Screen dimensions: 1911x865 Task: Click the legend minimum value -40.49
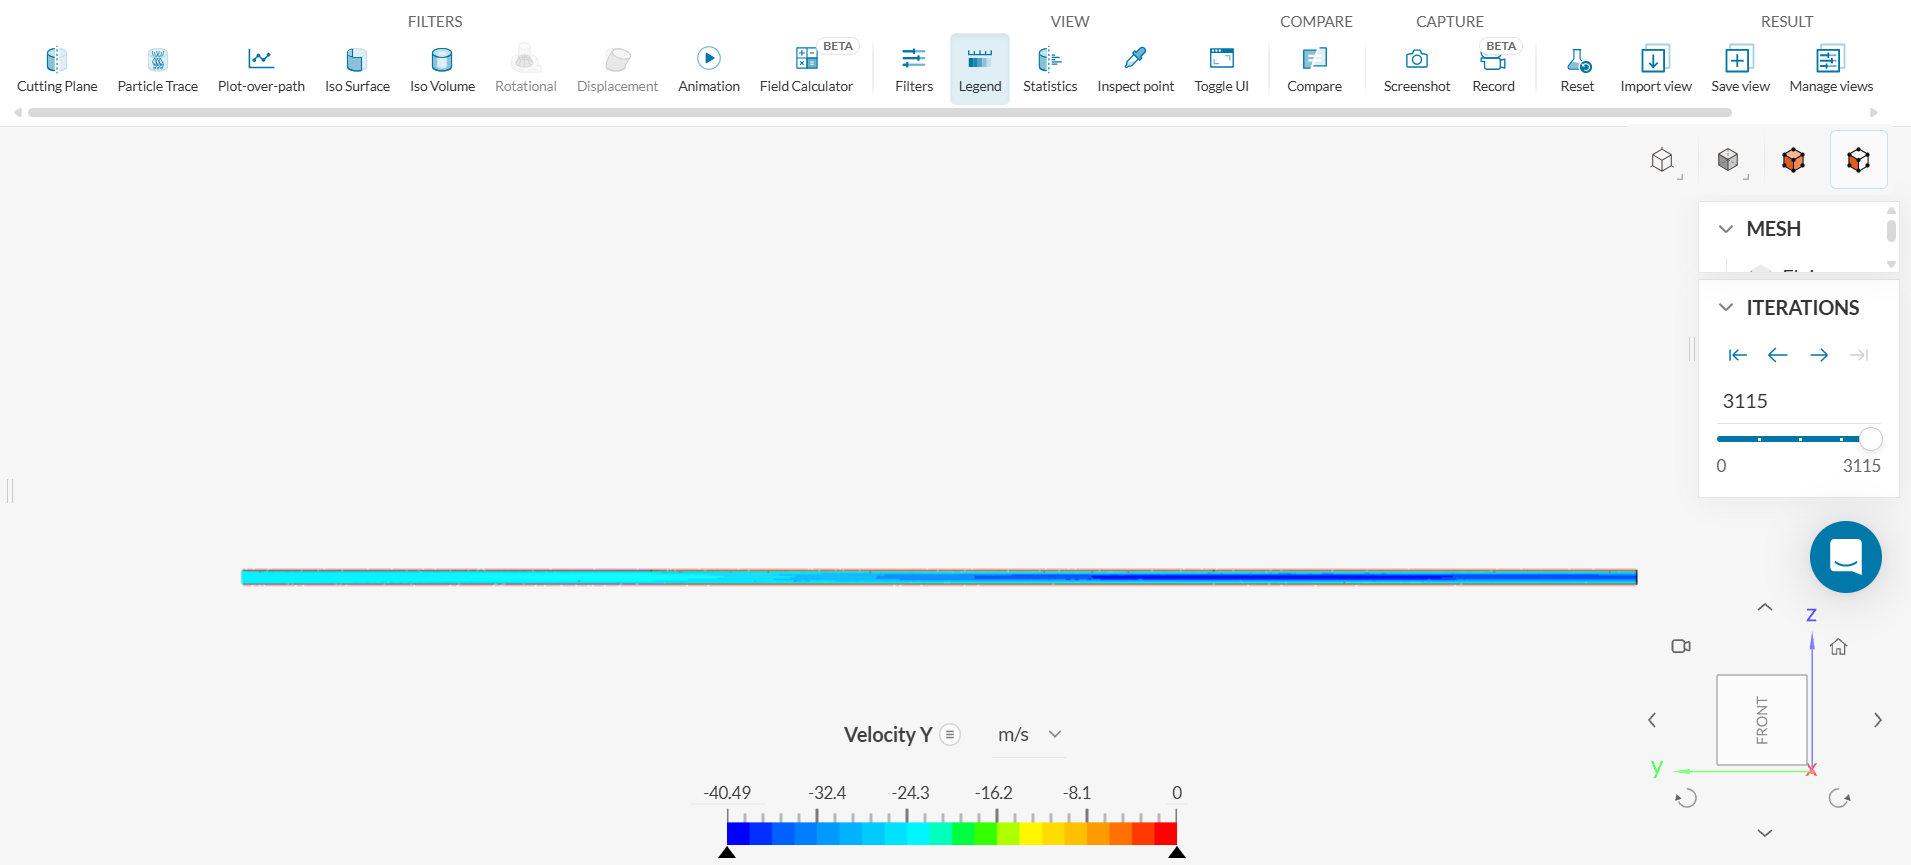click(727, 793)
